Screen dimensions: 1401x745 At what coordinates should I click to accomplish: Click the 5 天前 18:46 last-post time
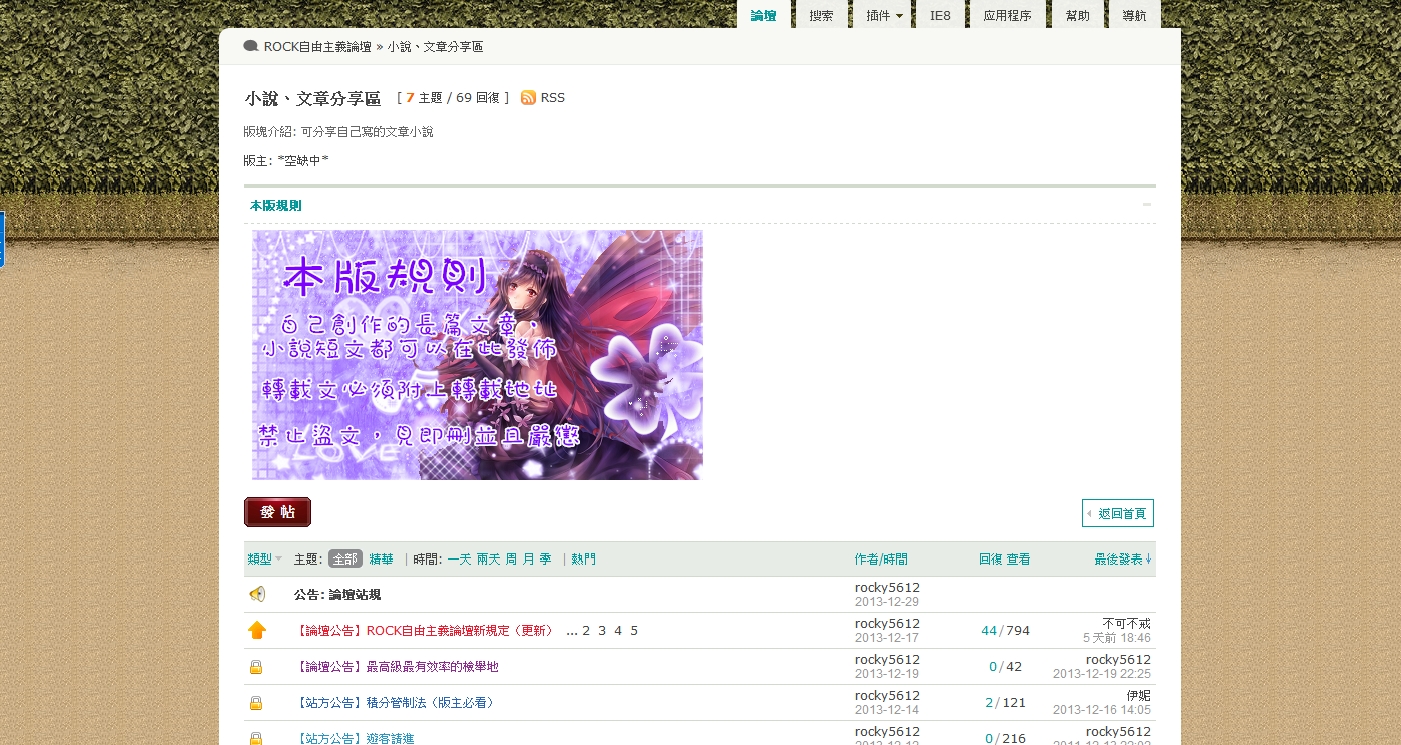pyautogui.click(x=1116, y=638)
